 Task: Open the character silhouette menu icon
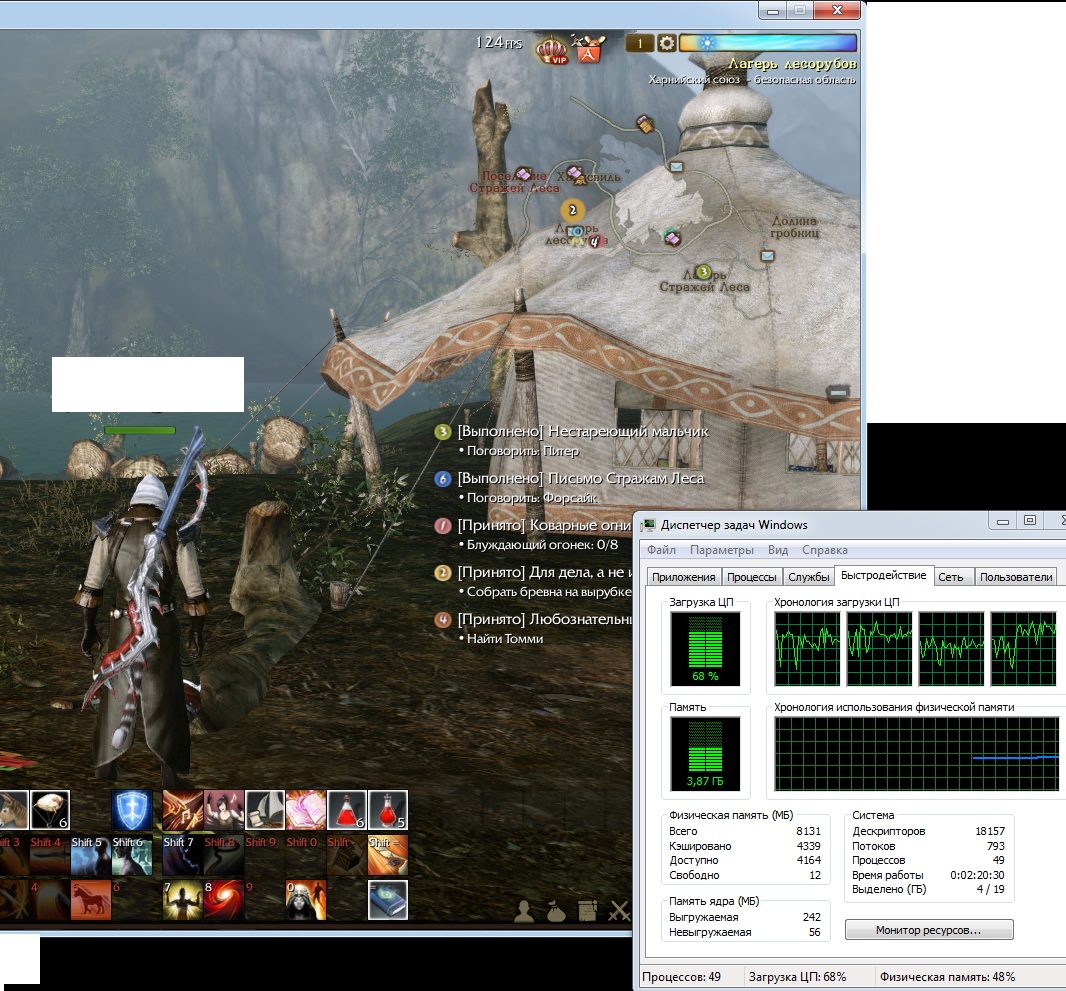[x=523, y=911]
